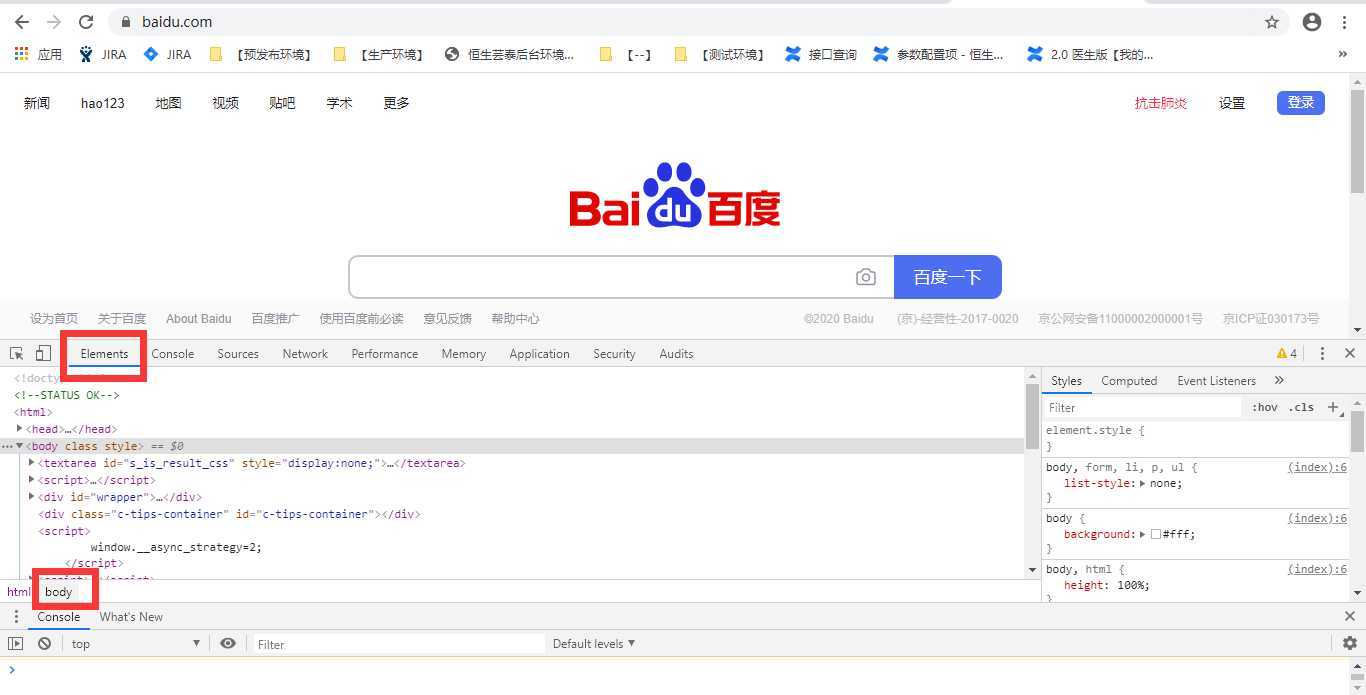Switch to the Console tab in DevTools
Image resolution: width=1366 pixels, height=695 pixels.
point(173,353)
